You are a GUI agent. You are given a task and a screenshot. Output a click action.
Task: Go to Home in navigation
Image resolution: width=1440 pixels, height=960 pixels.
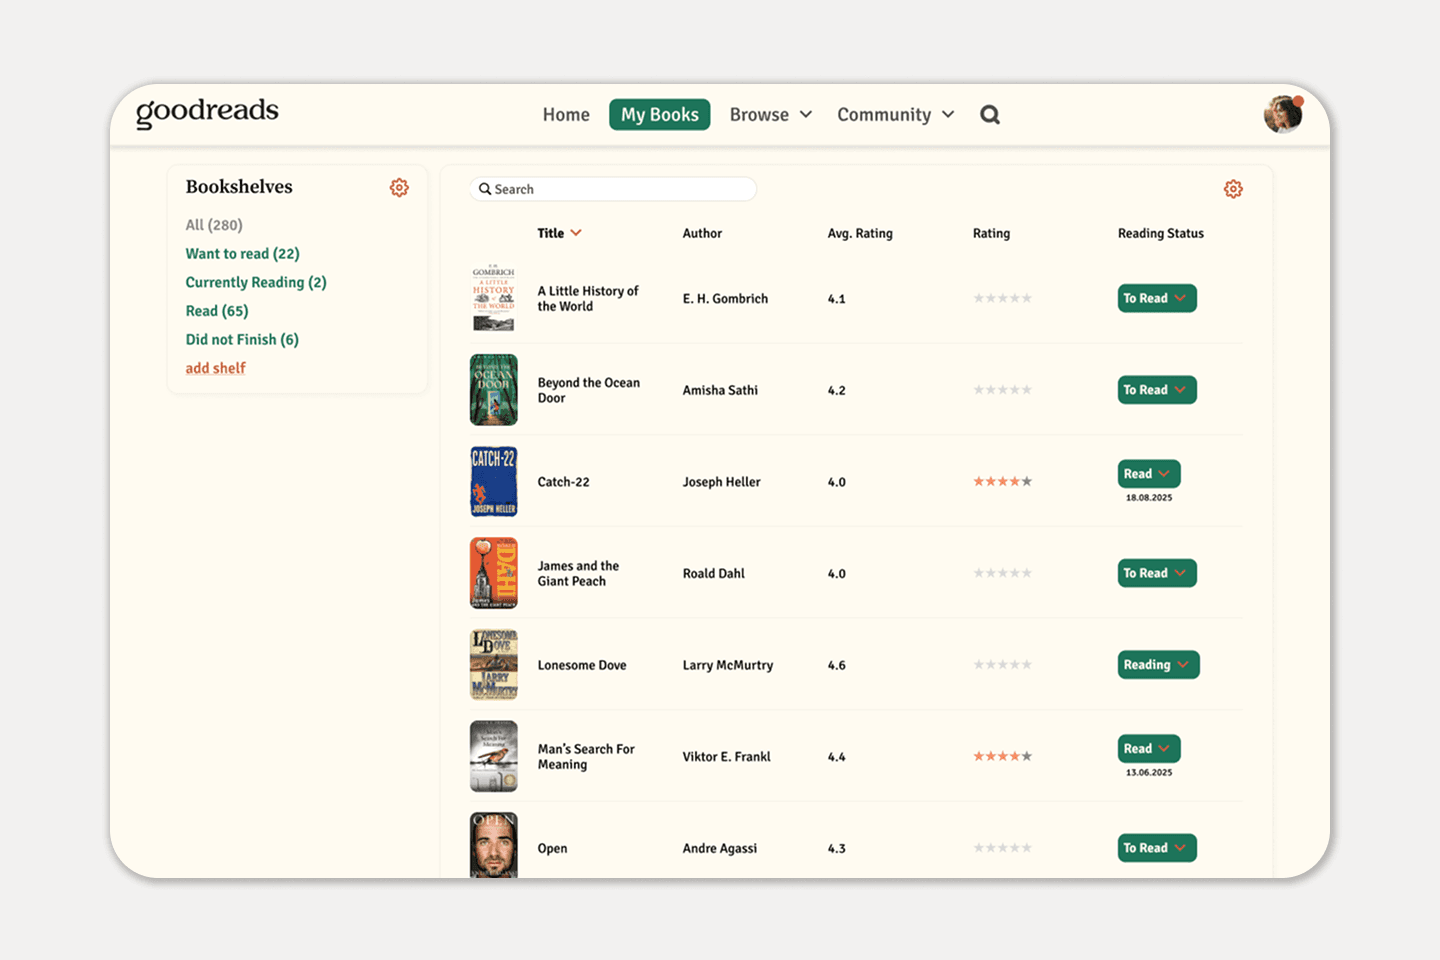click(x=566, y=115)
